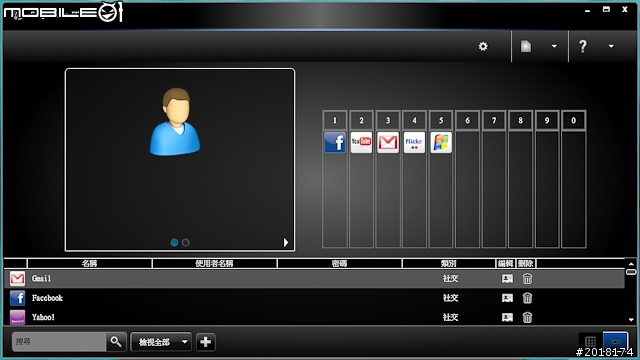Viewport: 640px width, 360px height.
Task: Click the magnifying glass search button
Action: [x=116, y=342]
